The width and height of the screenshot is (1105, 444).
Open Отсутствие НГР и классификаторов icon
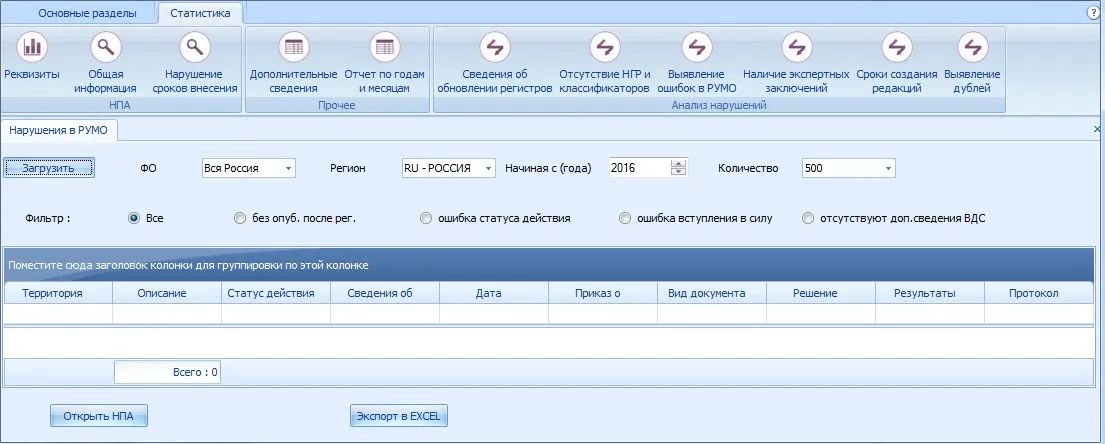point(605,48)
